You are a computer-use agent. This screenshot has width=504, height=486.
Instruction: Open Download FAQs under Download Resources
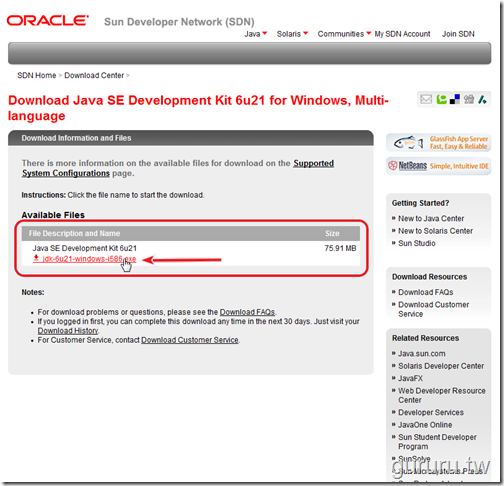(426, 292)
